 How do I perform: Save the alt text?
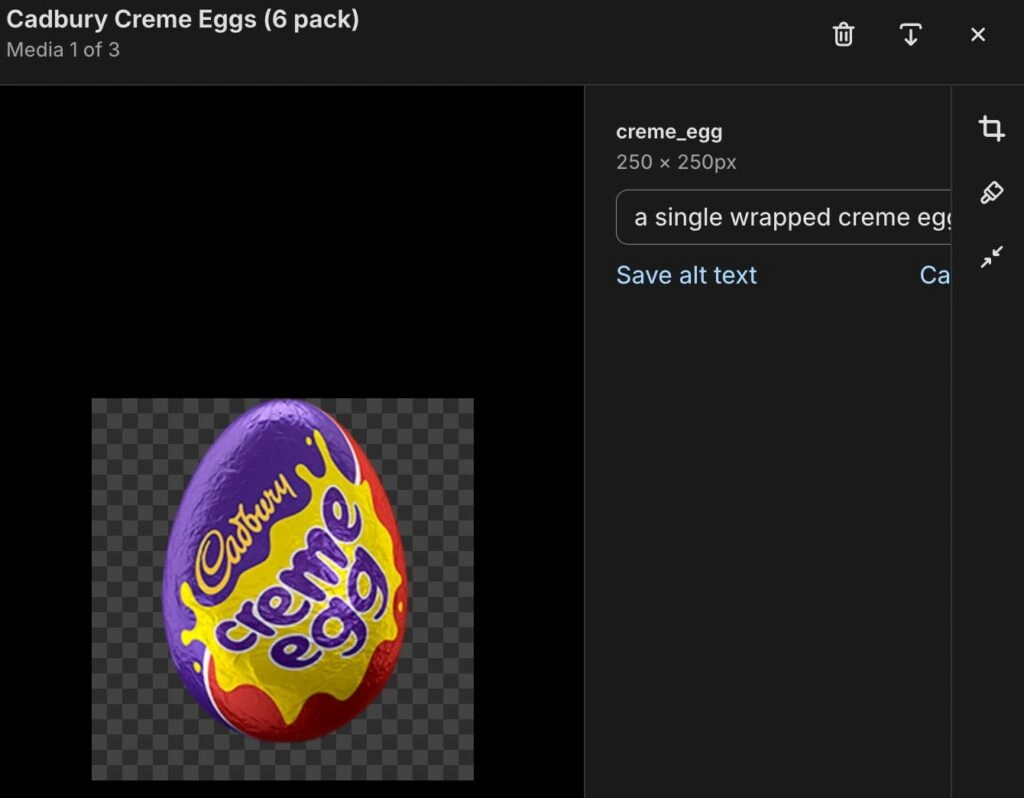click(x=686, y=275)
